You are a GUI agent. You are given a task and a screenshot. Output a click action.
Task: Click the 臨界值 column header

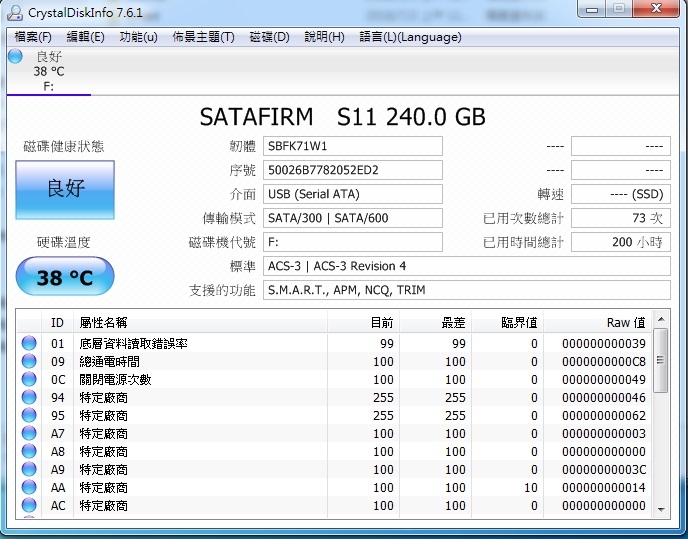point(507,323)
